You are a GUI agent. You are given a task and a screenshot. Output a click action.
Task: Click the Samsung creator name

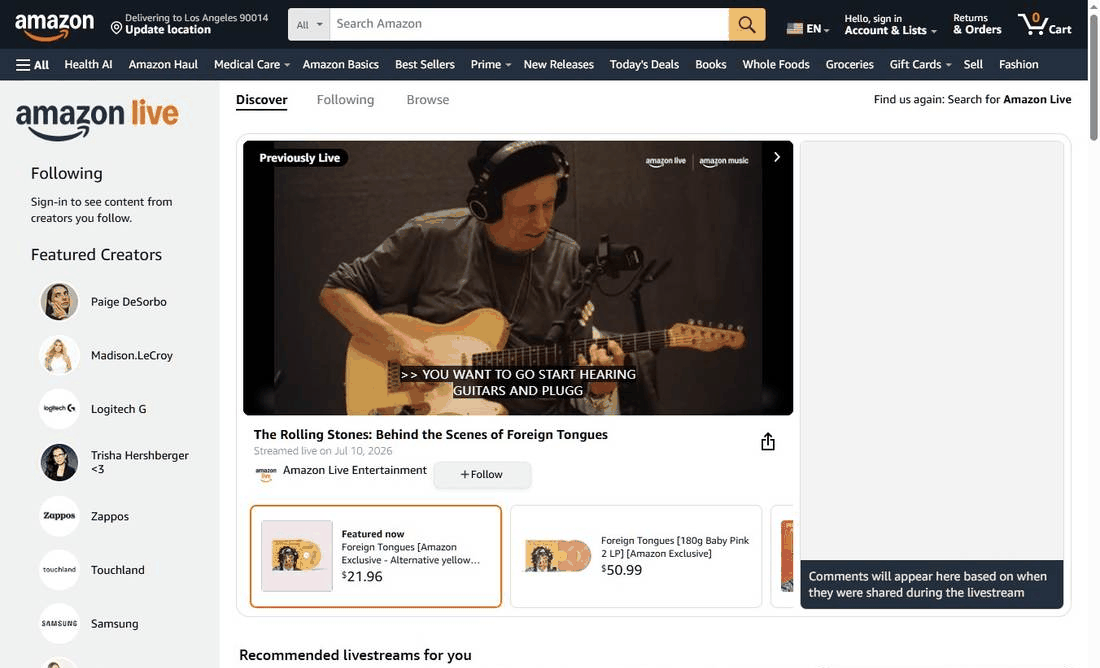[114, 623]
